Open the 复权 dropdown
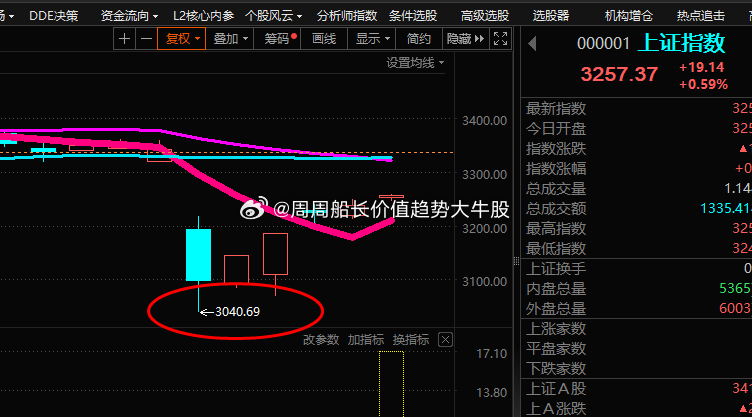This screenshot has height=417, width=752. coord(182,38)
